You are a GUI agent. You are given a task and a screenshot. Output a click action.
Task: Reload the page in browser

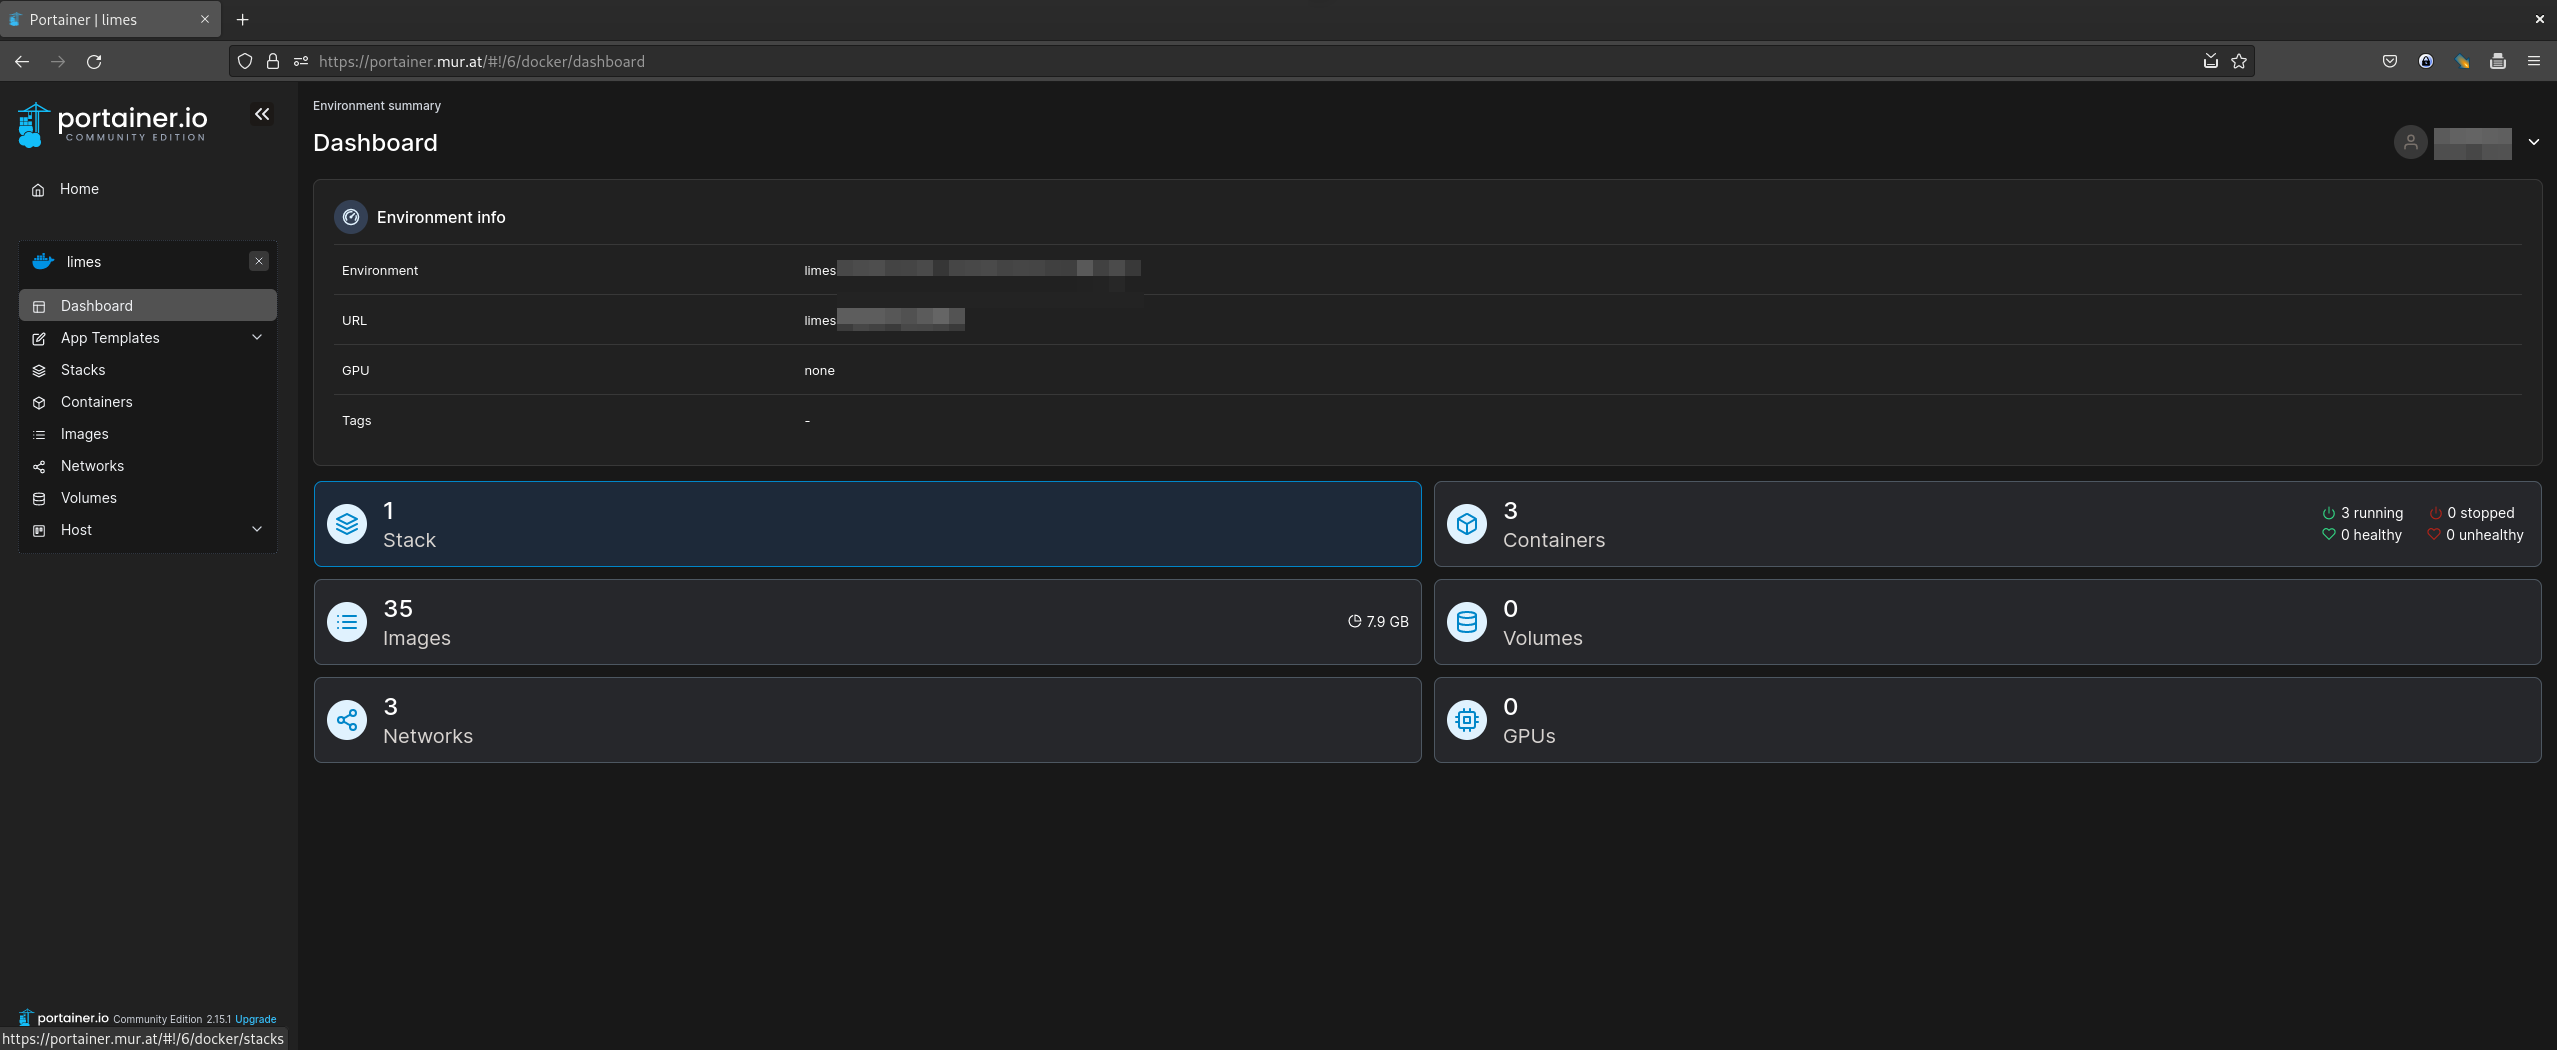[x=94, y=62]
